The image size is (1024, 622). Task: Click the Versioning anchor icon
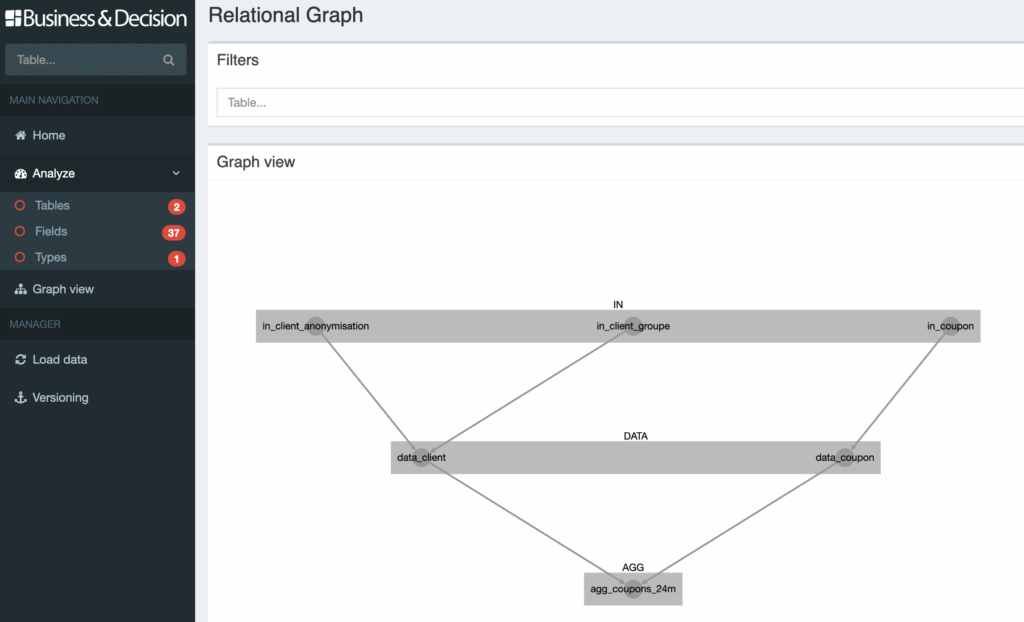pos(20,397)
